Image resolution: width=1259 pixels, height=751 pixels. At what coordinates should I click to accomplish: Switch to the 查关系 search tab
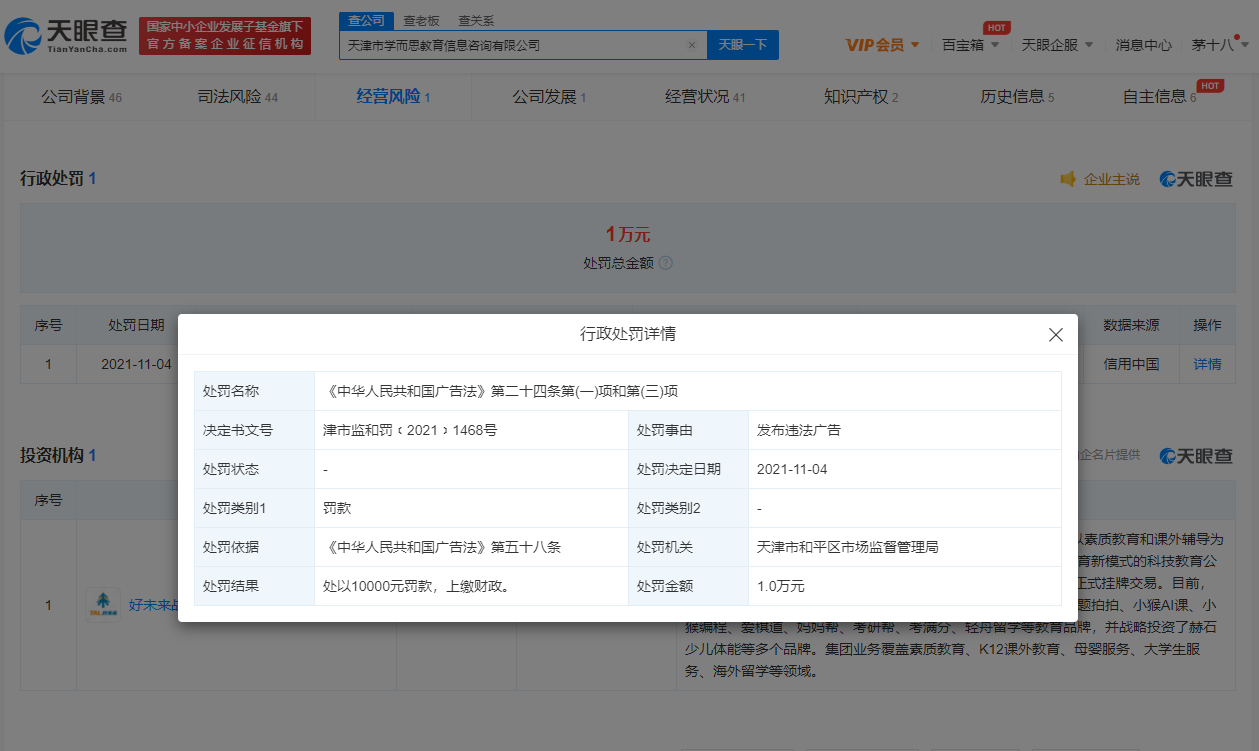[x=475, y=20]
